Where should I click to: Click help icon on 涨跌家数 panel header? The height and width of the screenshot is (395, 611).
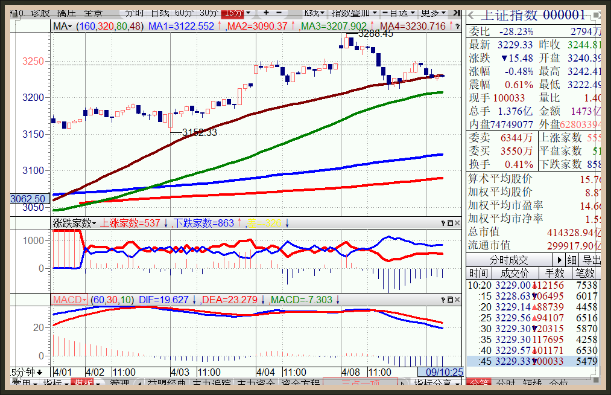[x=443, y=223]
